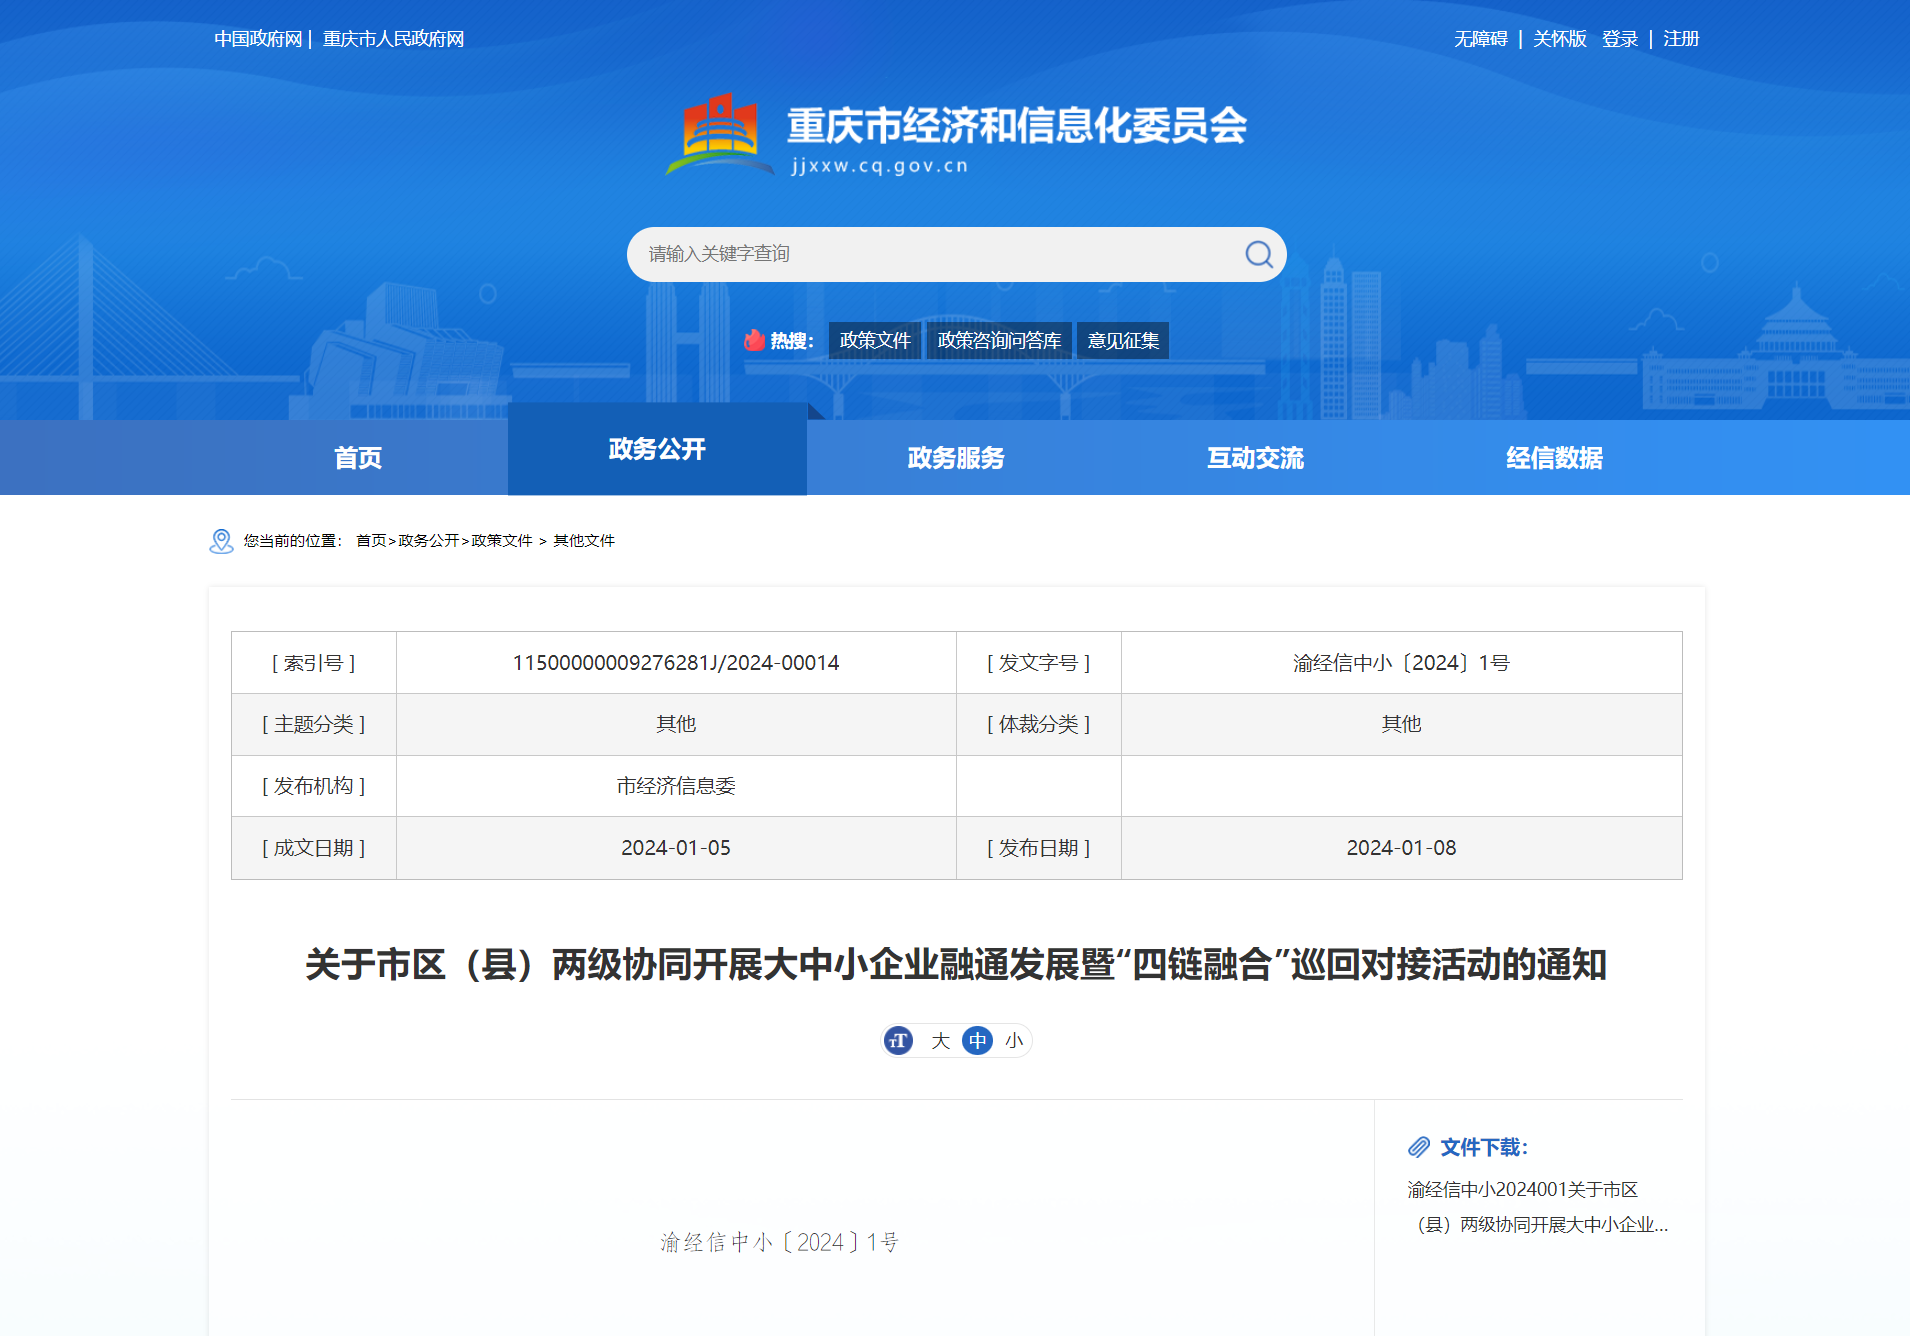Select medium font size 中

[977, 1041]
